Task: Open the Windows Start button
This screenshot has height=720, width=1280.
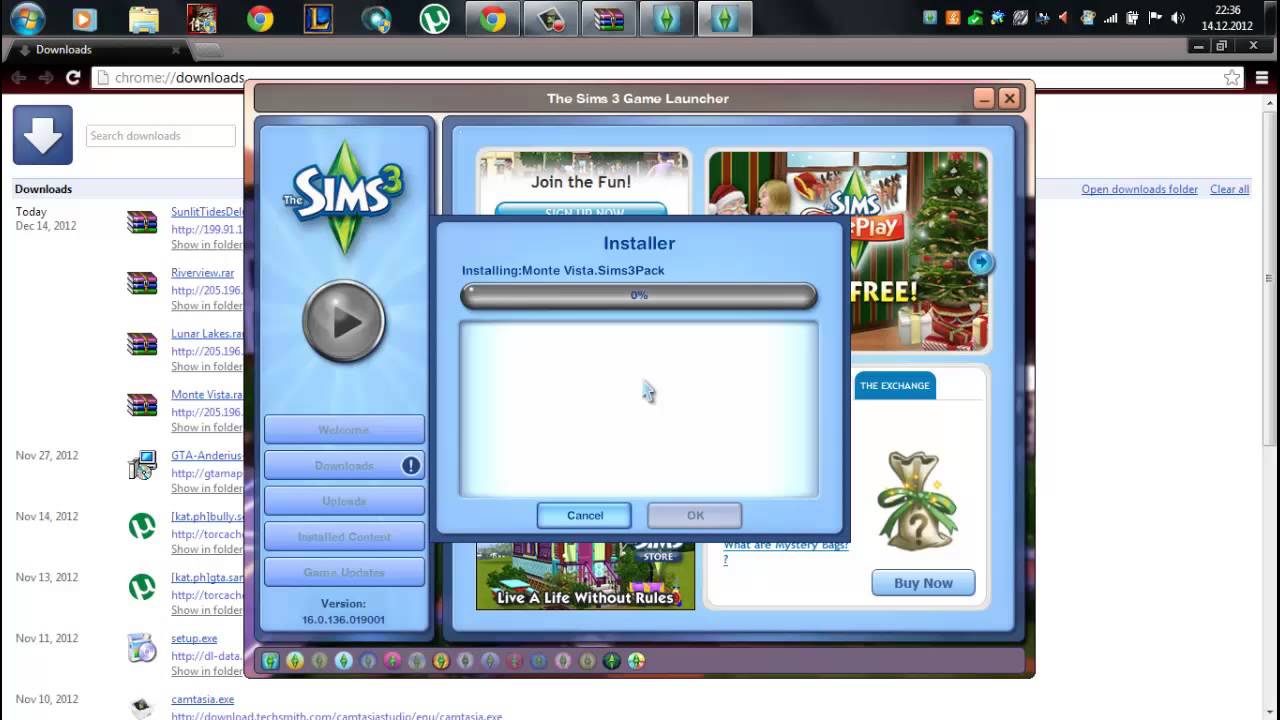Action: click(x=27, y=18)
